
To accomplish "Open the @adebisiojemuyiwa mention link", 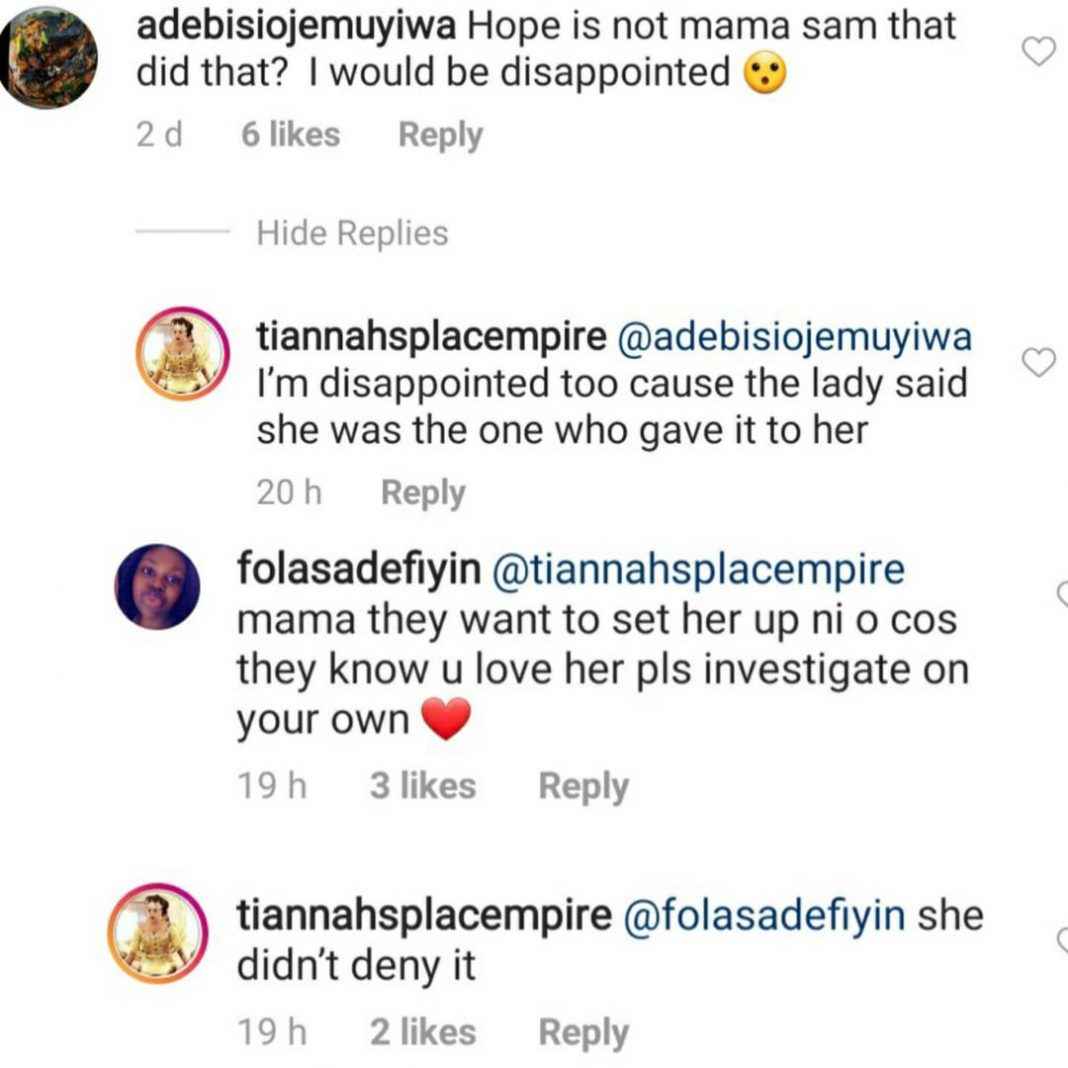I will 796,338.
